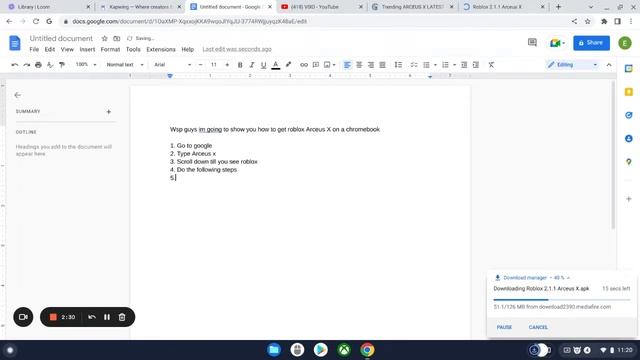The width and height of the screenshot is (640, 360).
Task: Add a summary with plus icon
Action: tap(109, 111)
